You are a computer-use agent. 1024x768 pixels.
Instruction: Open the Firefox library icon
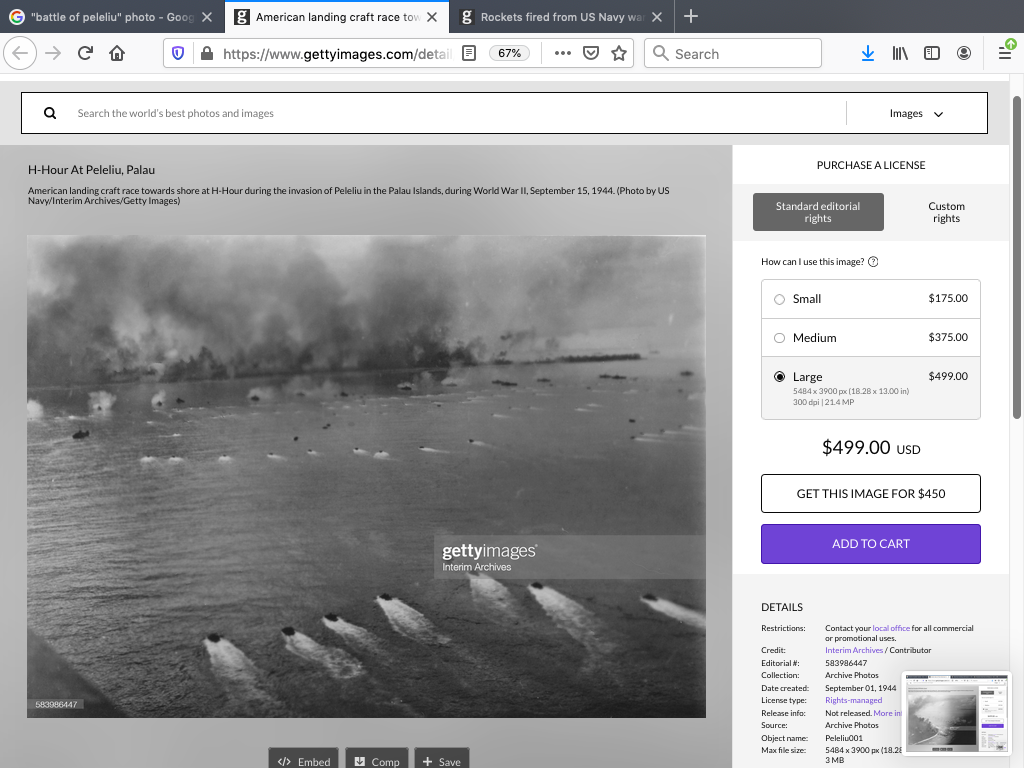[900, 54]
